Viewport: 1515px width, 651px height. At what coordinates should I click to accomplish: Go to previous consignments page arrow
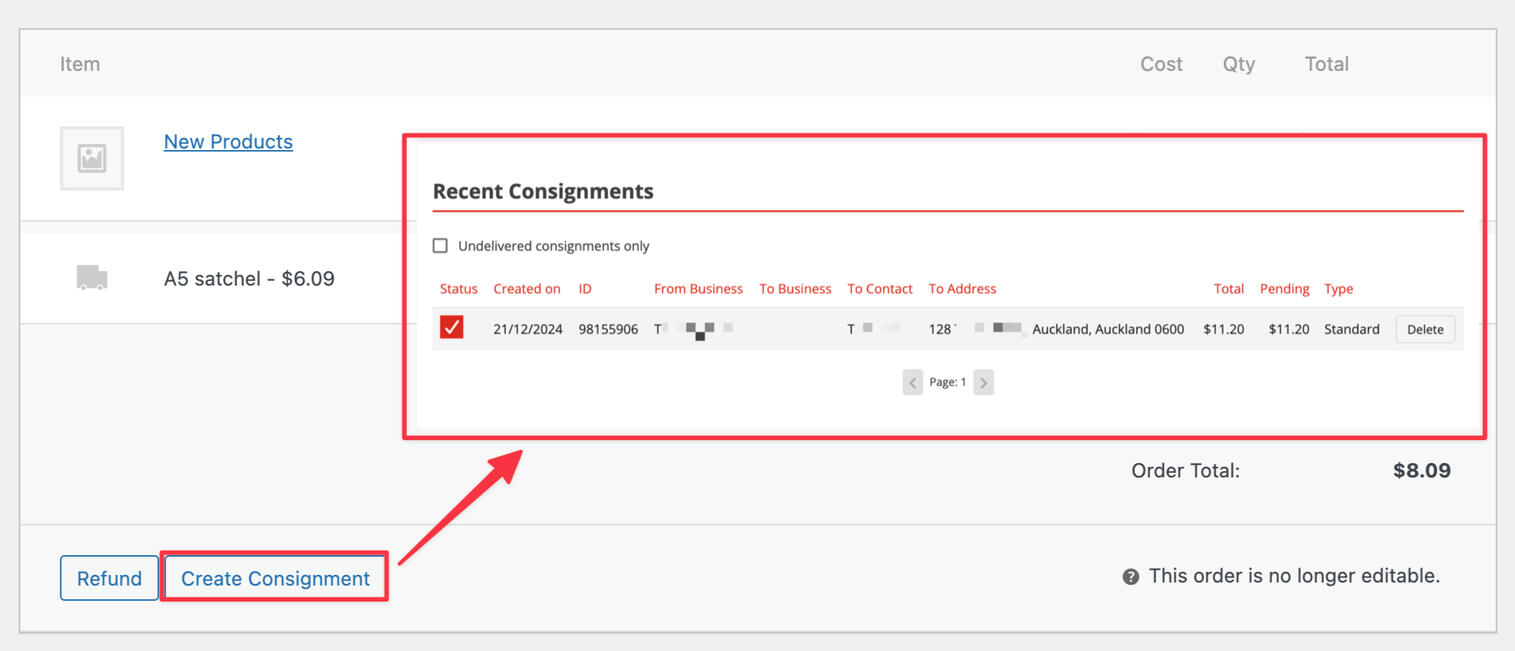(x=912, y=383)
